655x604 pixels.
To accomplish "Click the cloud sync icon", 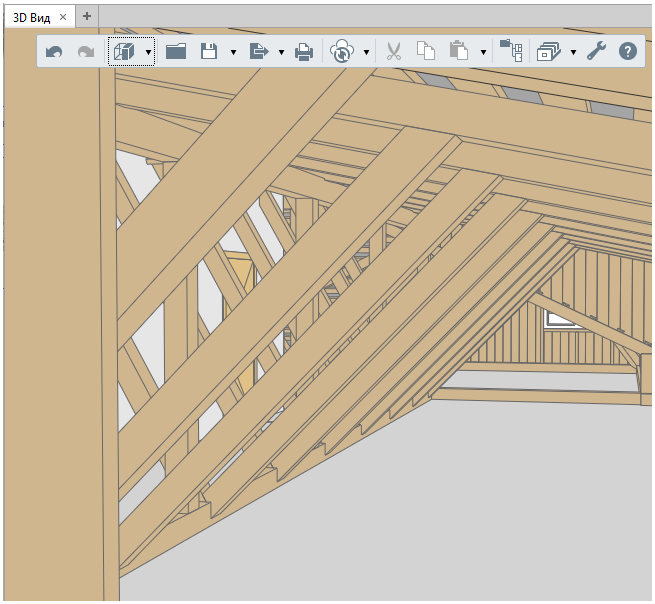I will click(x=342, y=52).
